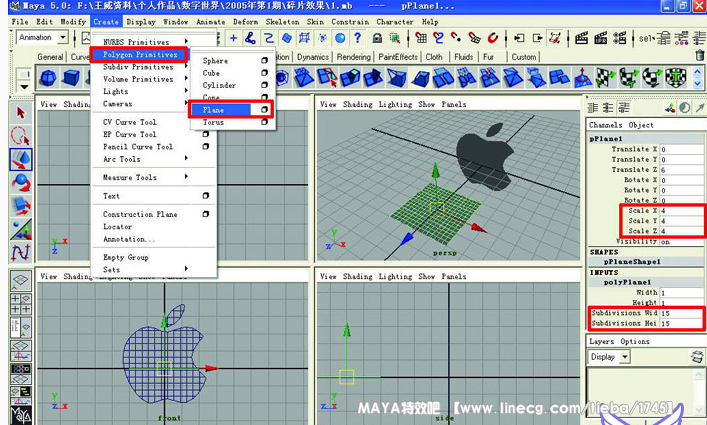The width and height of the screenshot is (707, 425).
Task: Open Text options box
Action: tap(206, 196)
